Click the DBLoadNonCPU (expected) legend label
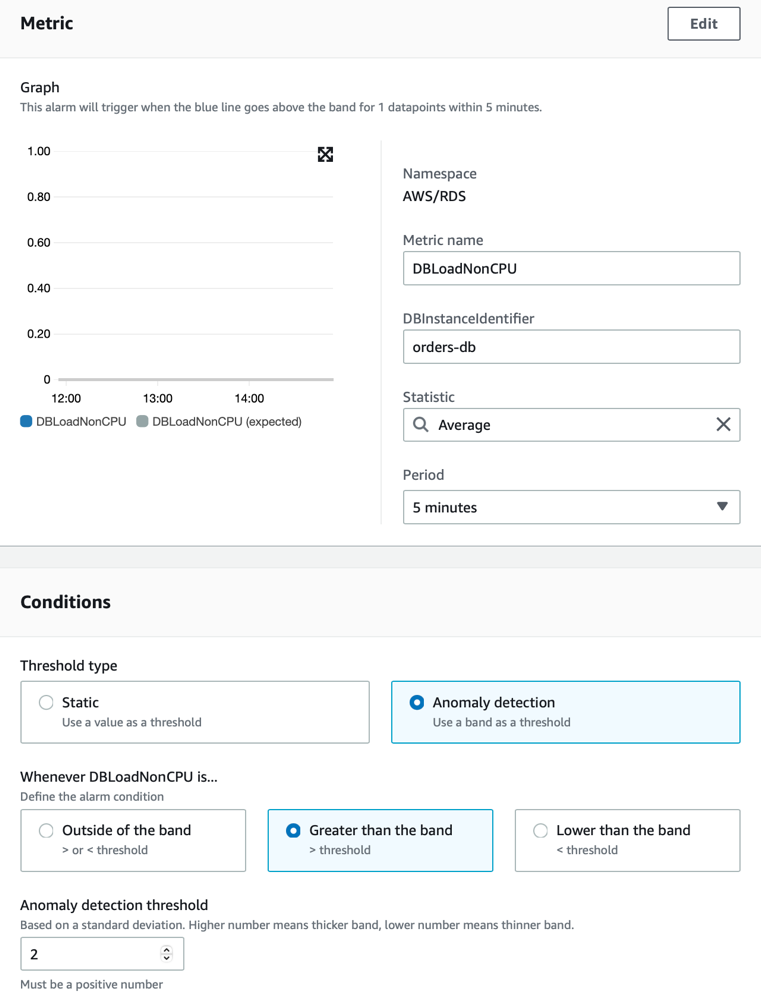 pyautogui.click(x=227, y=422)
